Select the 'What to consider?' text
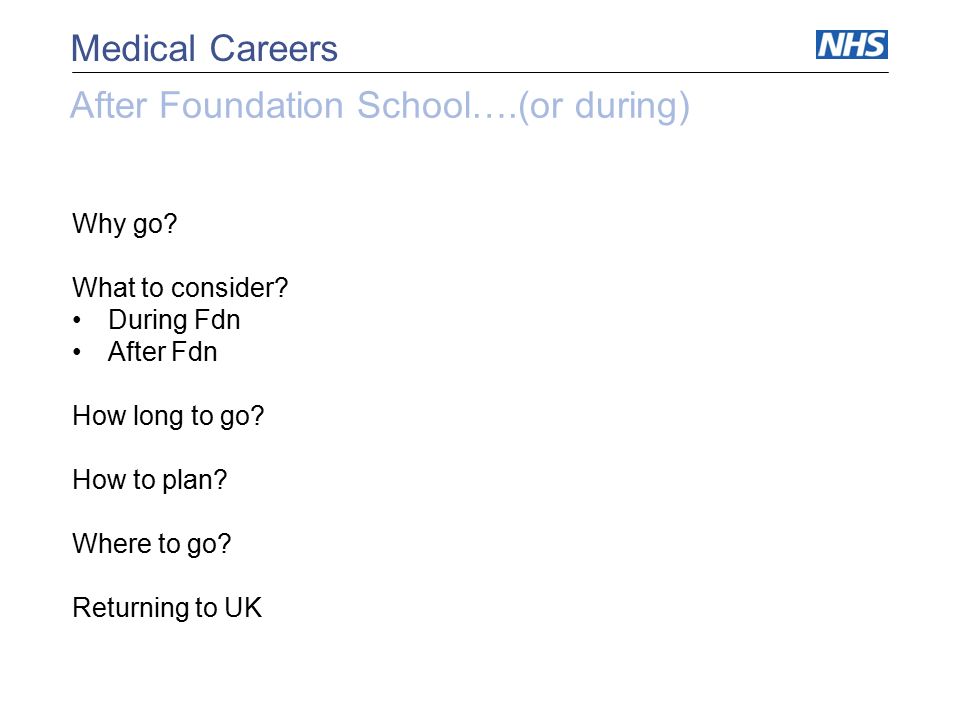Viewport: 960px width, 720px height. tap(180, 287)
